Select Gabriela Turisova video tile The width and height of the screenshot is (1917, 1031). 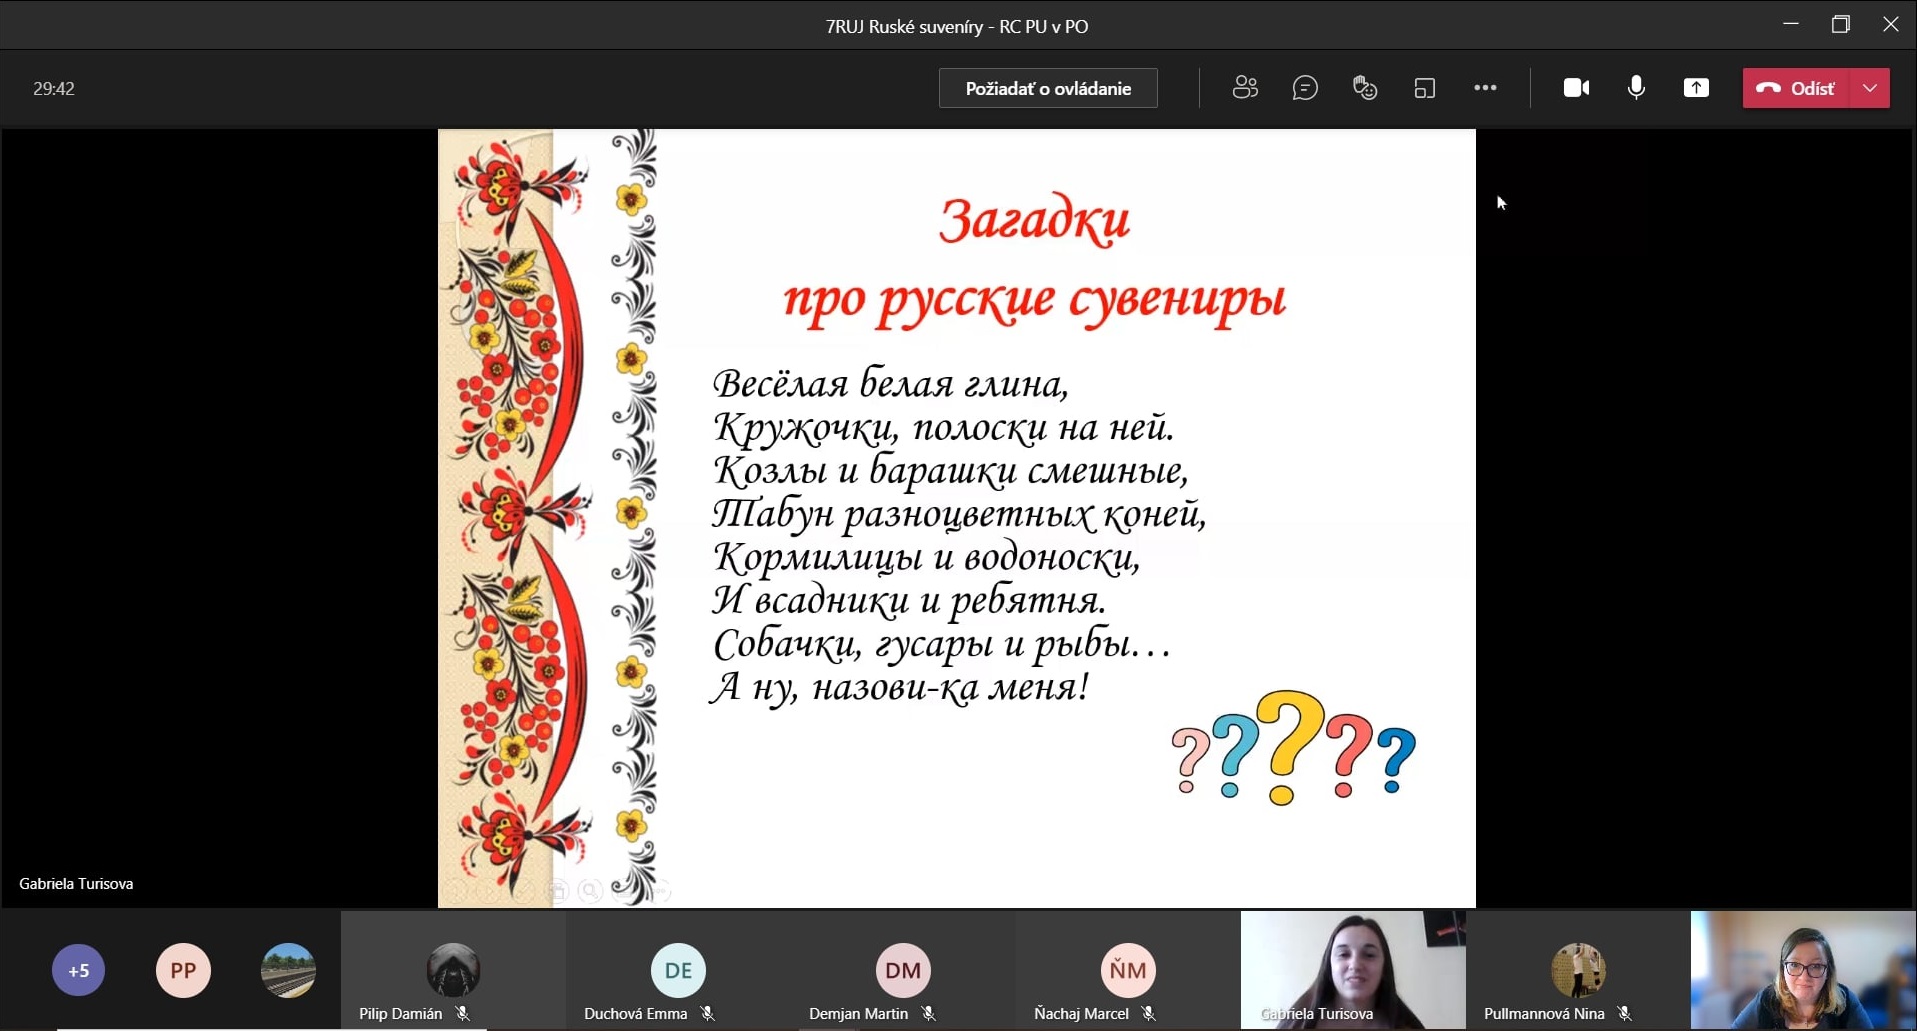(1353, 968)
